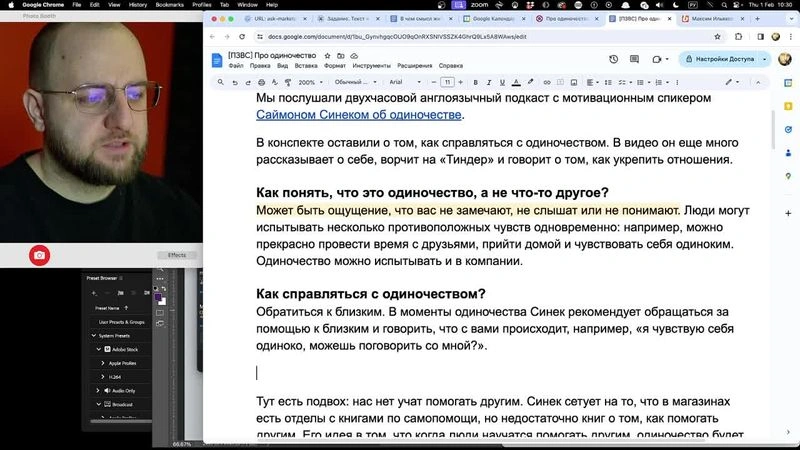Open the highlight color picker
This screenshot has height=450, width=800.
click(531, 82)
